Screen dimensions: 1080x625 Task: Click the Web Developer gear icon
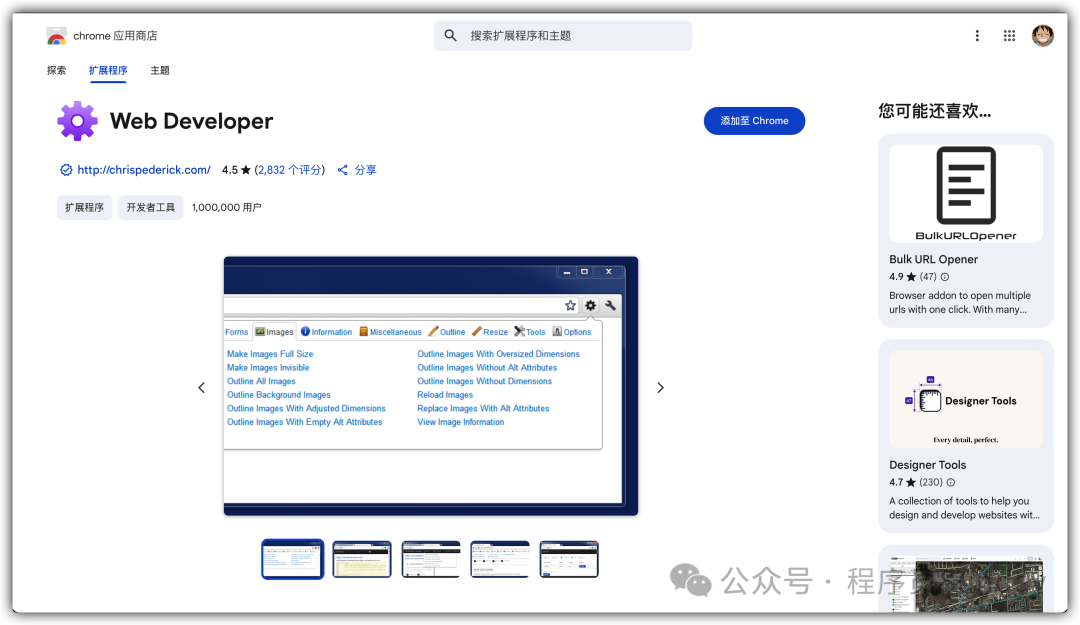click(77, 121)
